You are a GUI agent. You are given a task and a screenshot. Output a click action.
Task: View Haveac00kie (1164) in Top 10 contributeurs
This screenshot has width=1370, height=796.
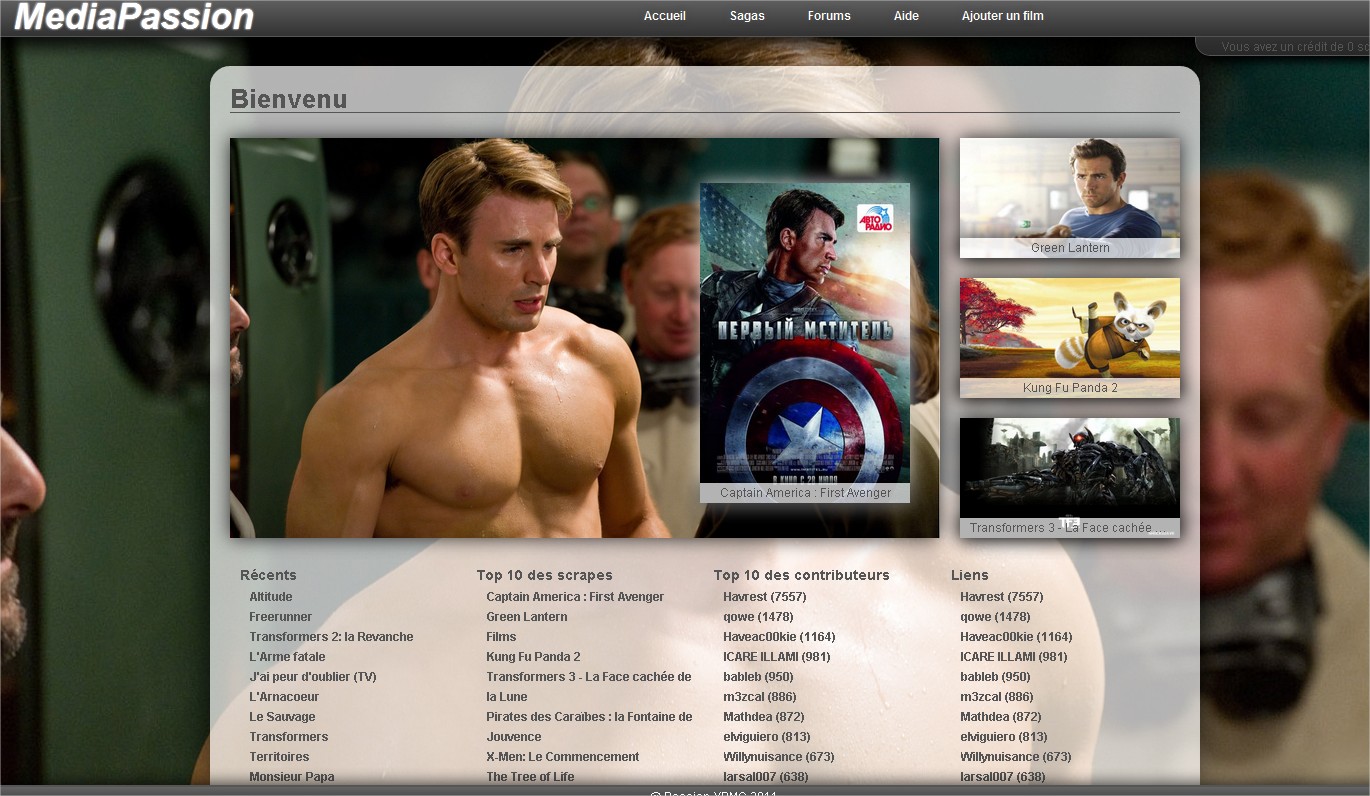(x=779, y=637)
